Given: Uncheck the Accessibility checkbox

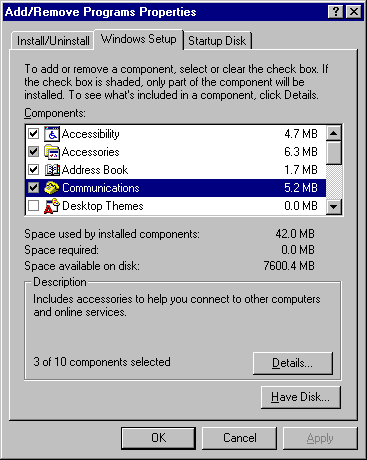Looking at the screenshot, I should click(x=33, y=134).
